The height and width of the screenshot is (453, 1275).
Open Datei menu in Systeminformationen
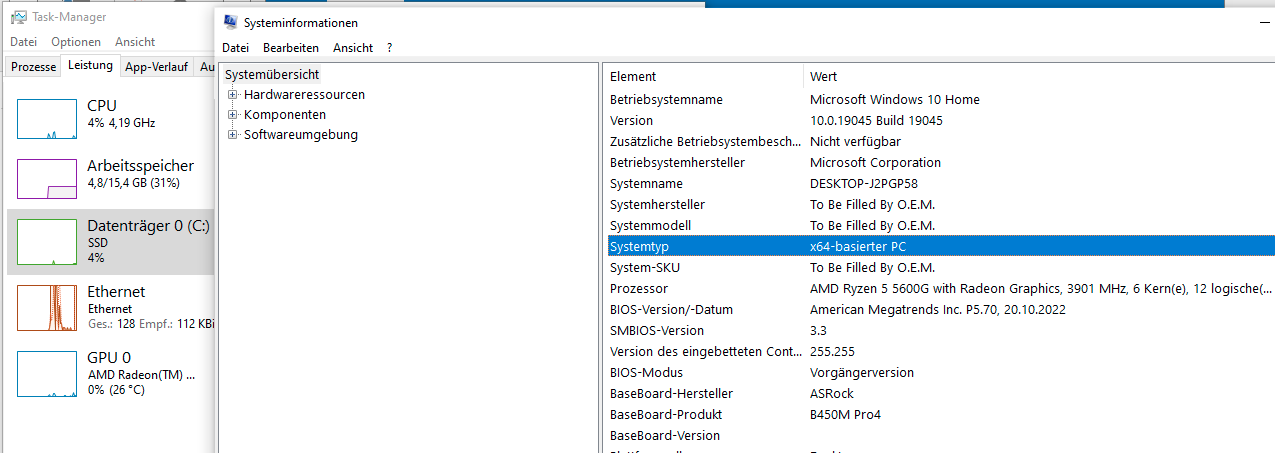pos(236,48)
